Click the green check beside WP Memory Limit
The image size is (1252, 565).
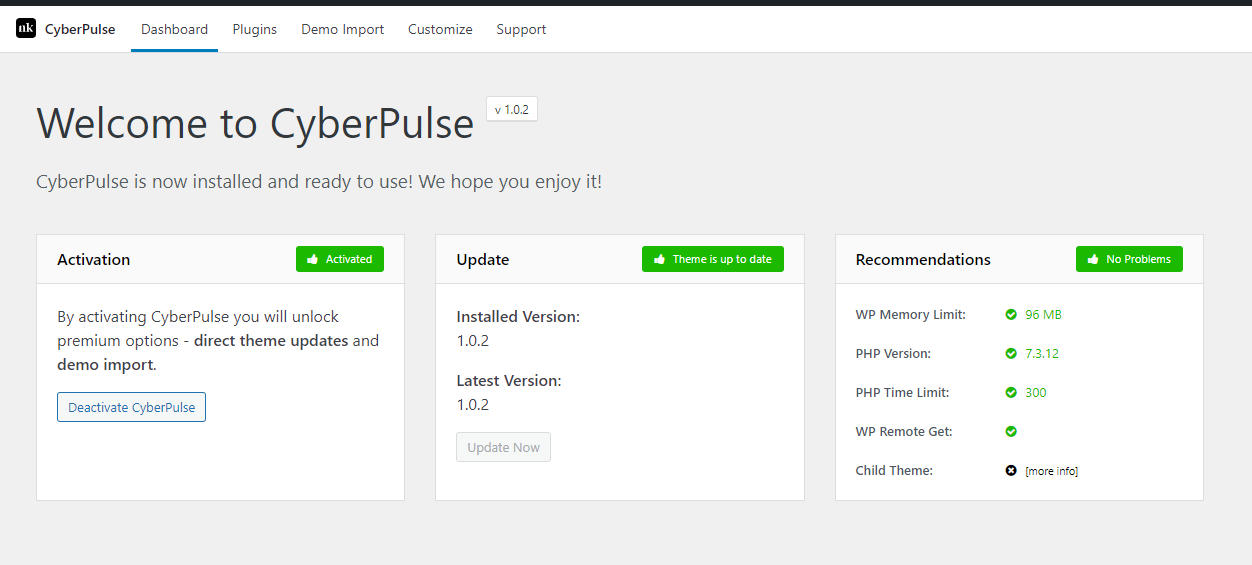click(x=1011, y=315)
